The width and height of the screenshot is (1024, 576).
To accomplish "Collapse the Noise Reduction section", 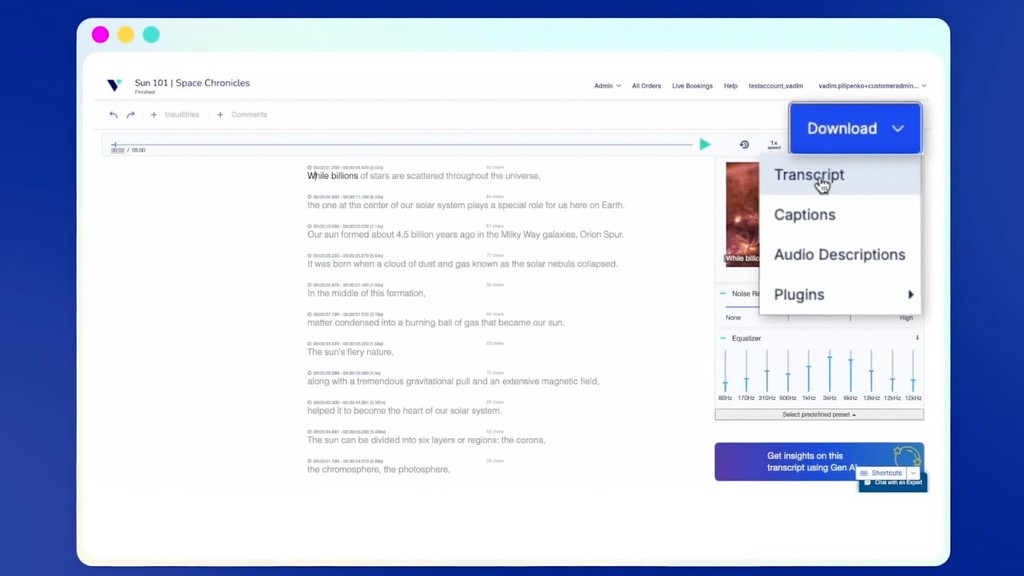I will [x=725, y=293].
